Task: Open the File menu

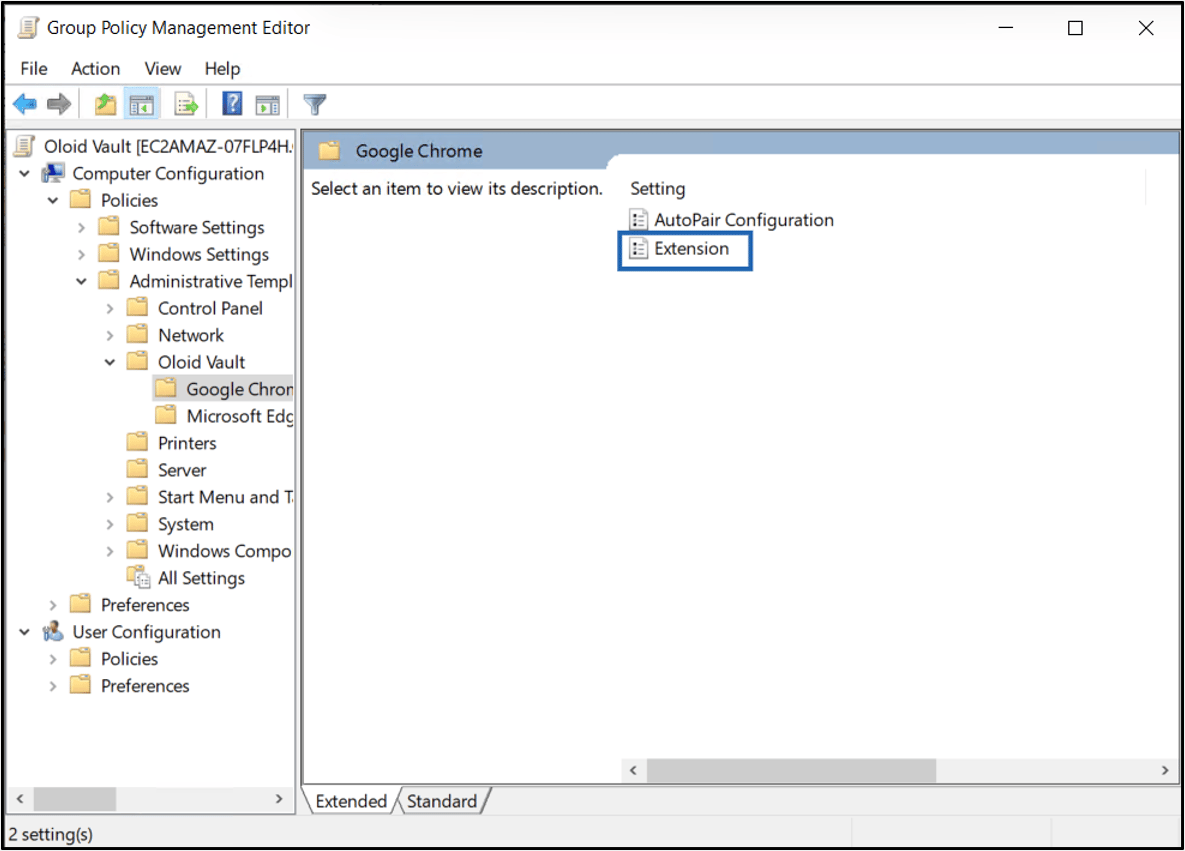Action: point(34,69)
